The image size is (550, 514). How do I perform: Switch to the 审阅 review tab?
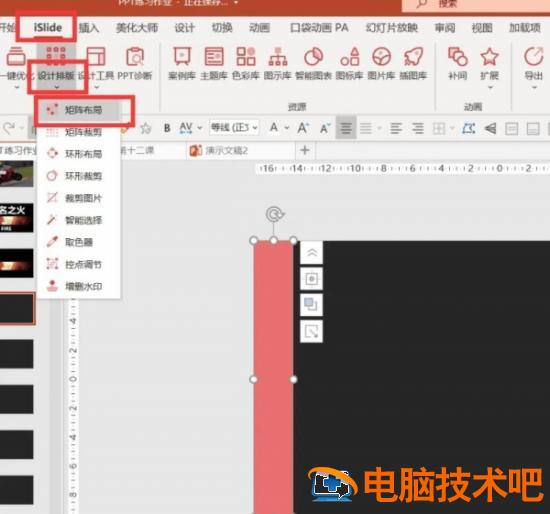pos(445,28)
